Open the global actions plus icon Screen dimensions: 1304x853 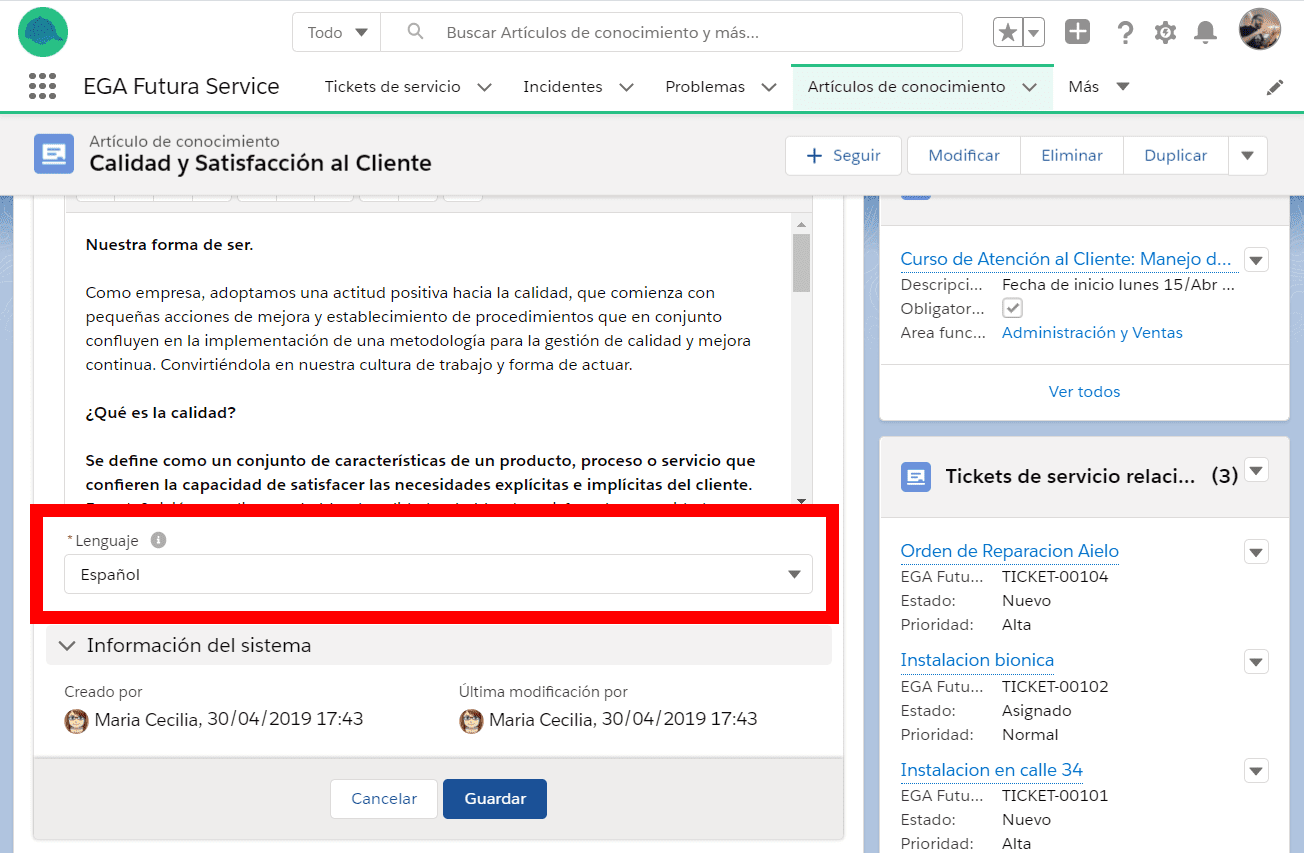(1077, 32)
